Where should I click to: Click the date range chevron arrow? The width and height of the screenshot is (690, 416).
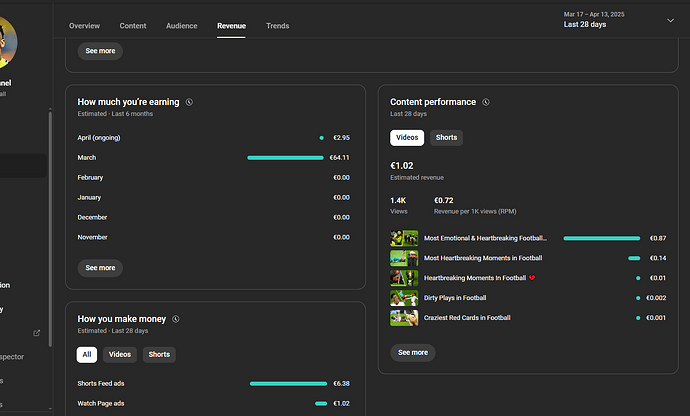pos(670,20)
